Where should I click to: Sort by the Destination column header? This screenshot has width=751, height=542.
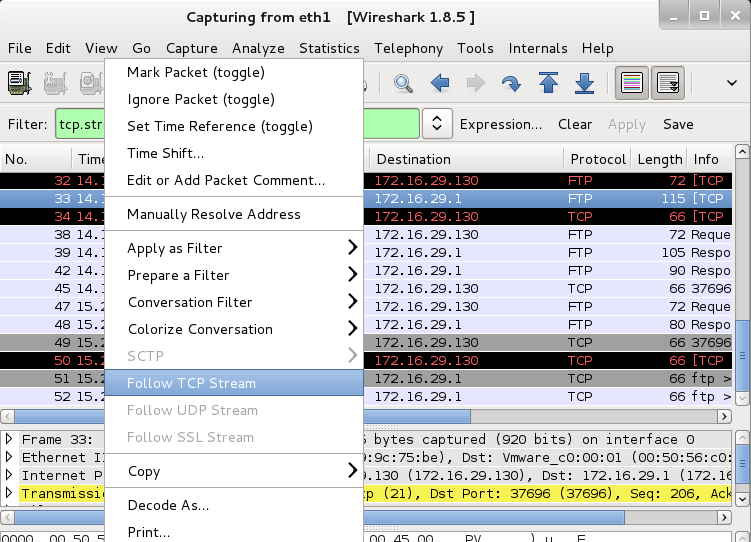point(467,159)
